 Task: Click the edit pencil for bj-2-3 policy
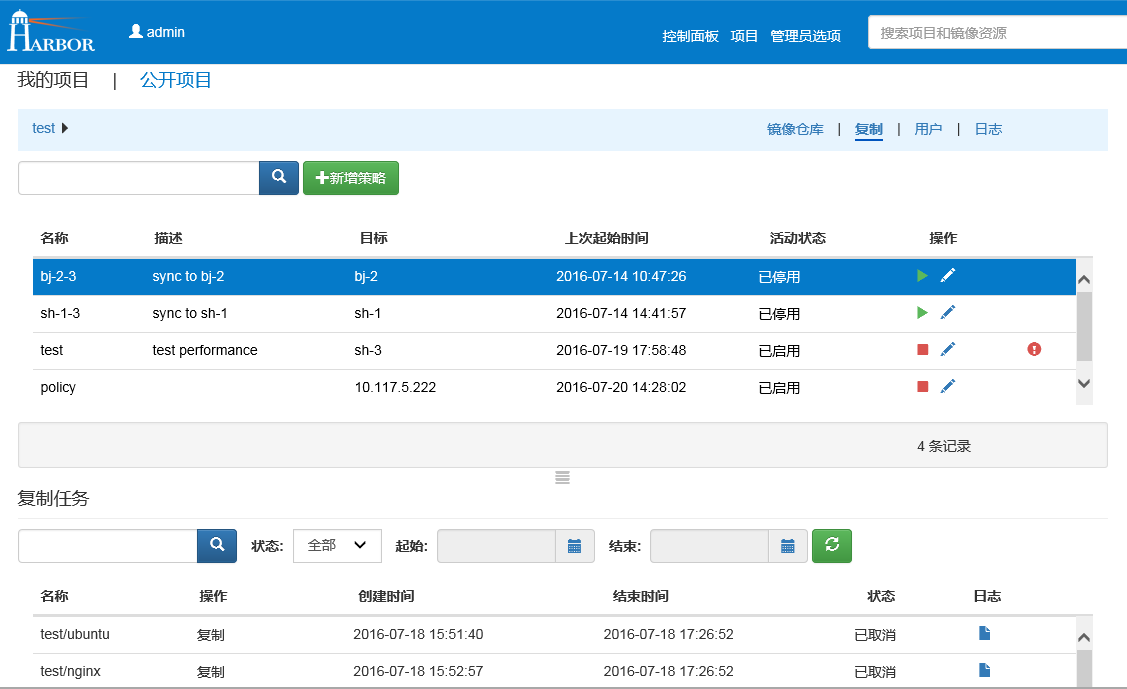948,276
